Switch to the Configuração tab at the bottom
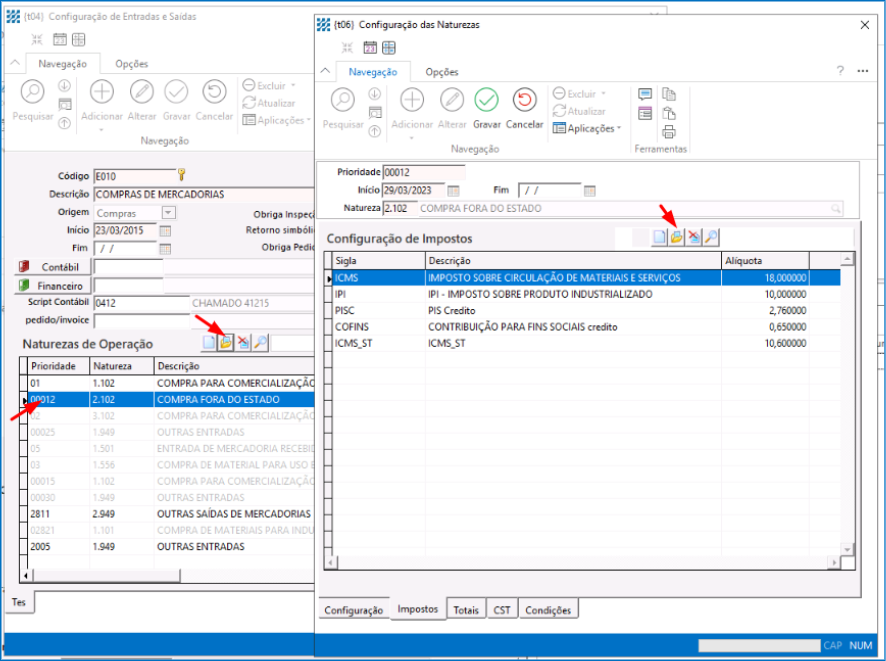 354,610
